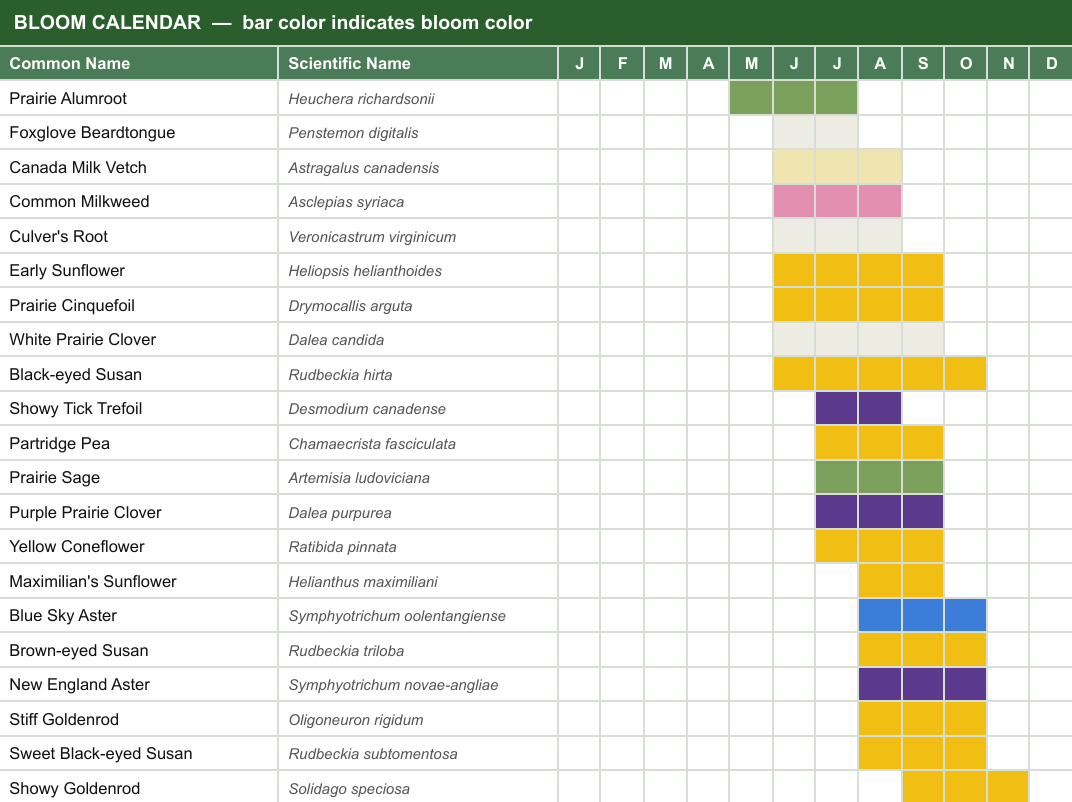Click the purple Showy Tick Trefoil bloom bar
The height and width of the screenshot is (802, 1072).
tap(859, 408)
